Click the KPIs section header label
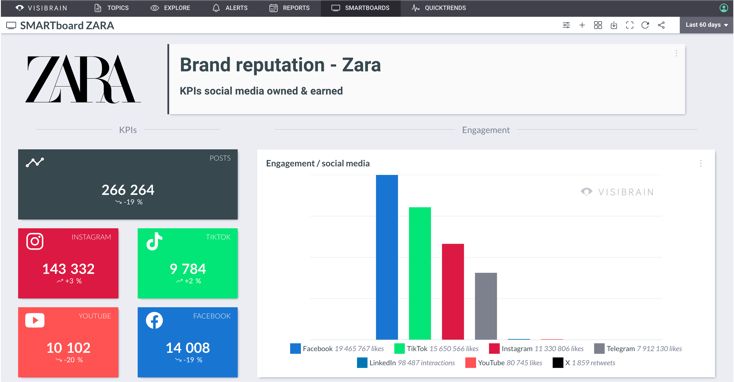The image size is (734, 382). point(128,130)
